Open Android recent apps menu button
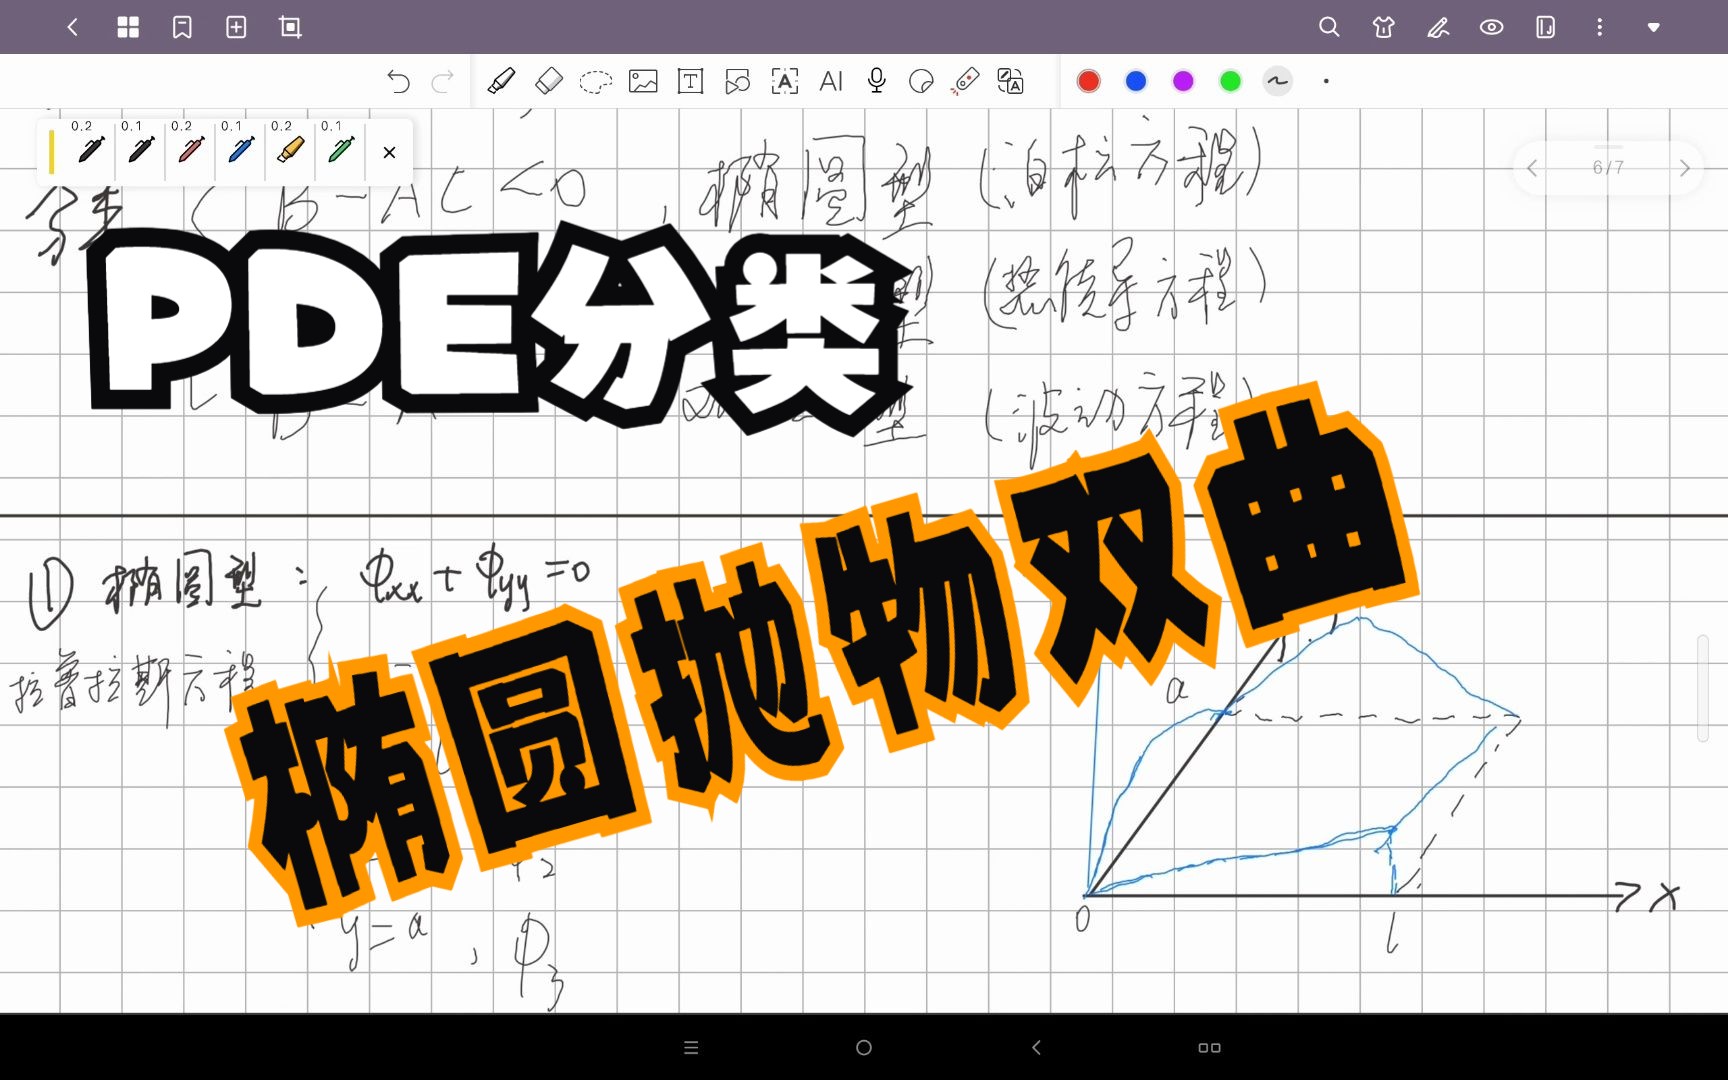Image resolution: width=1728 pixels, height=1080 pixels. click(691, 1047)
